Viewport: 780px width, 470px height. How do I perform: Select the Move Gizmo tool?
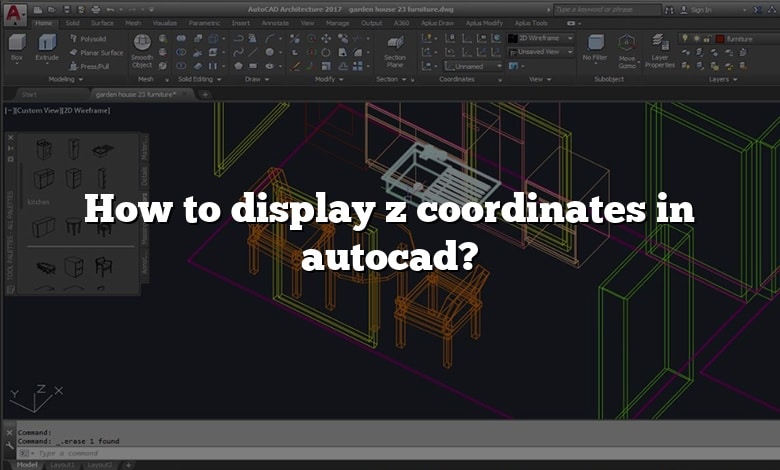click(627, 52)
